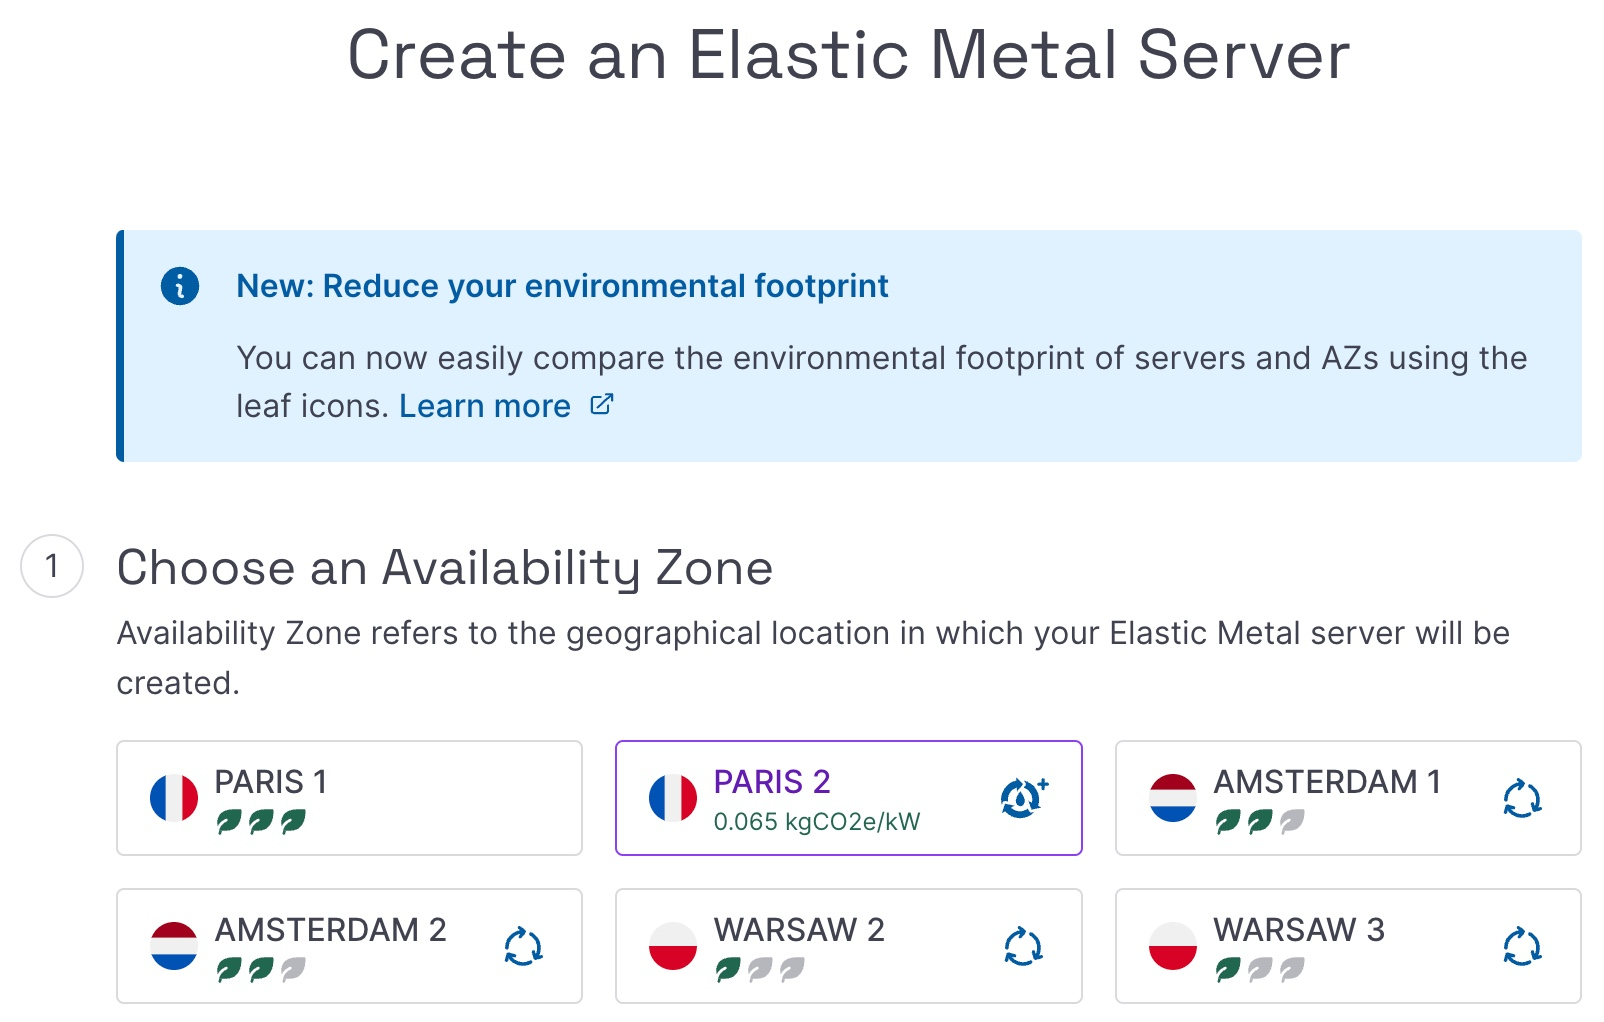Click the French flag on the PARIS 1 card
Screen dimensions: 1604x1022
point(175,796)
